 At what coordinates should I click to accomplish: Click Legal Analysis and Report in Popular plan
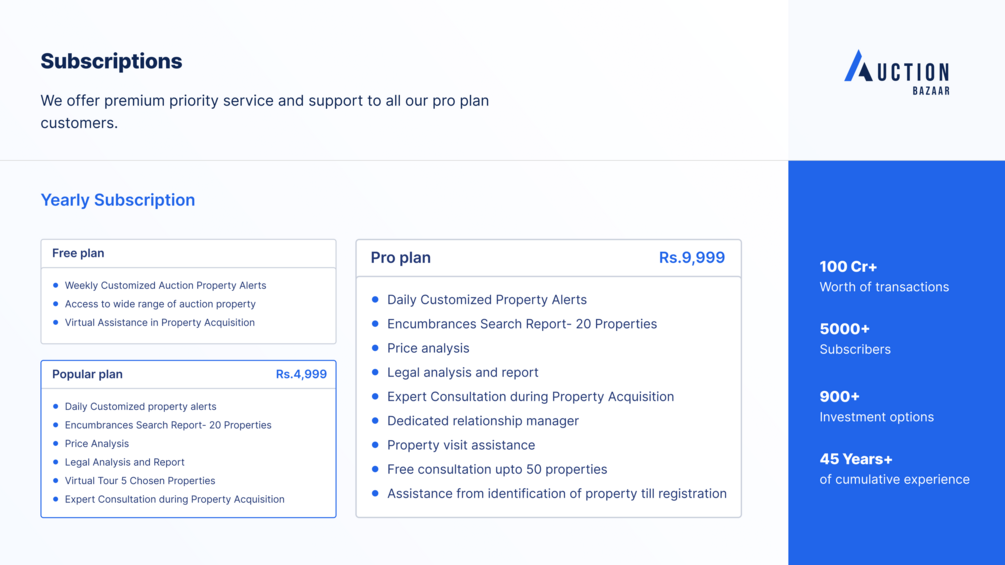[x=124, y=462]
